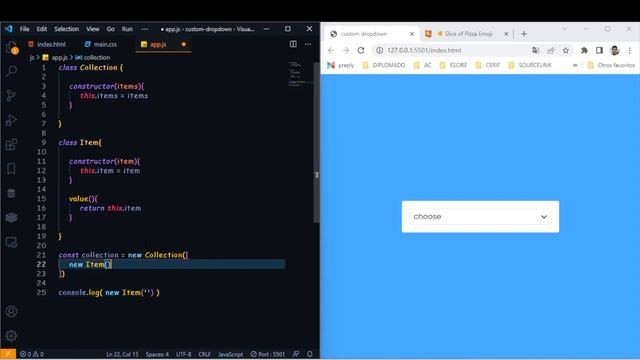The height and width of the screenshot is (360, 640).
Task: Change indentation Spaces: 4 in status bar
Action: point(157,354)
